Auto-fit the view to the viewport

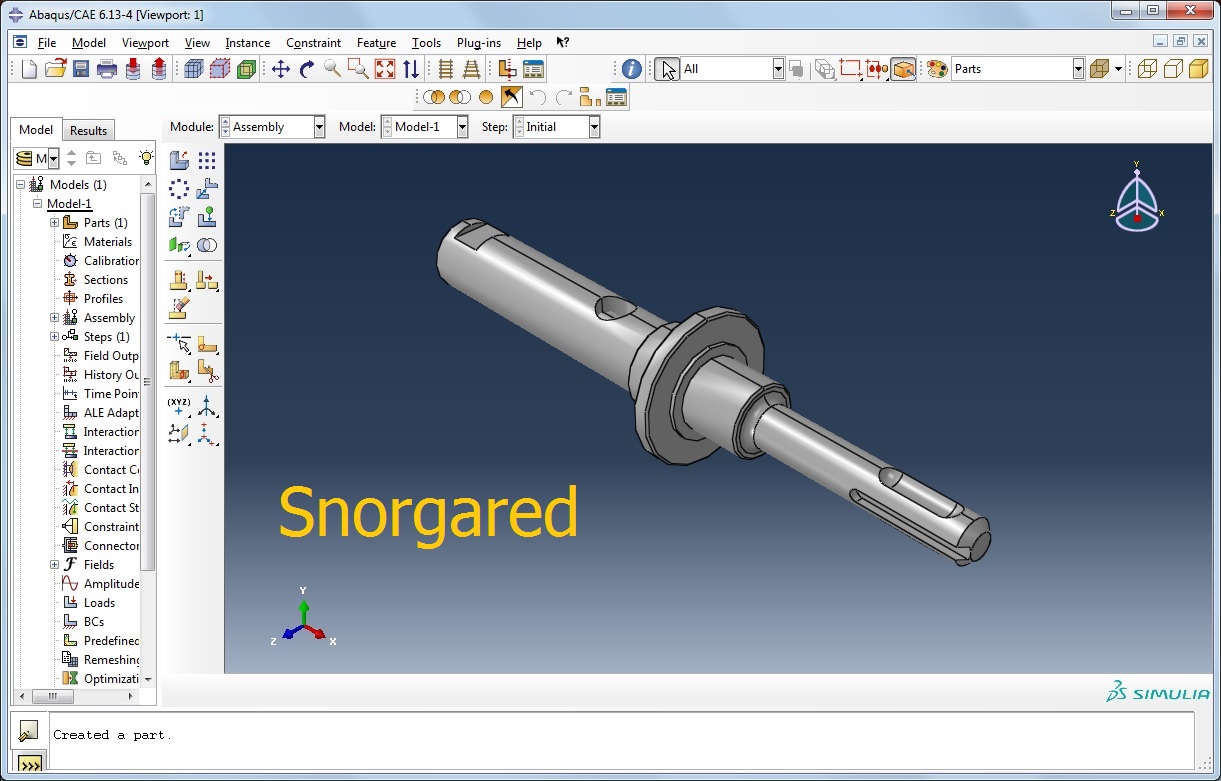point(385,69)
